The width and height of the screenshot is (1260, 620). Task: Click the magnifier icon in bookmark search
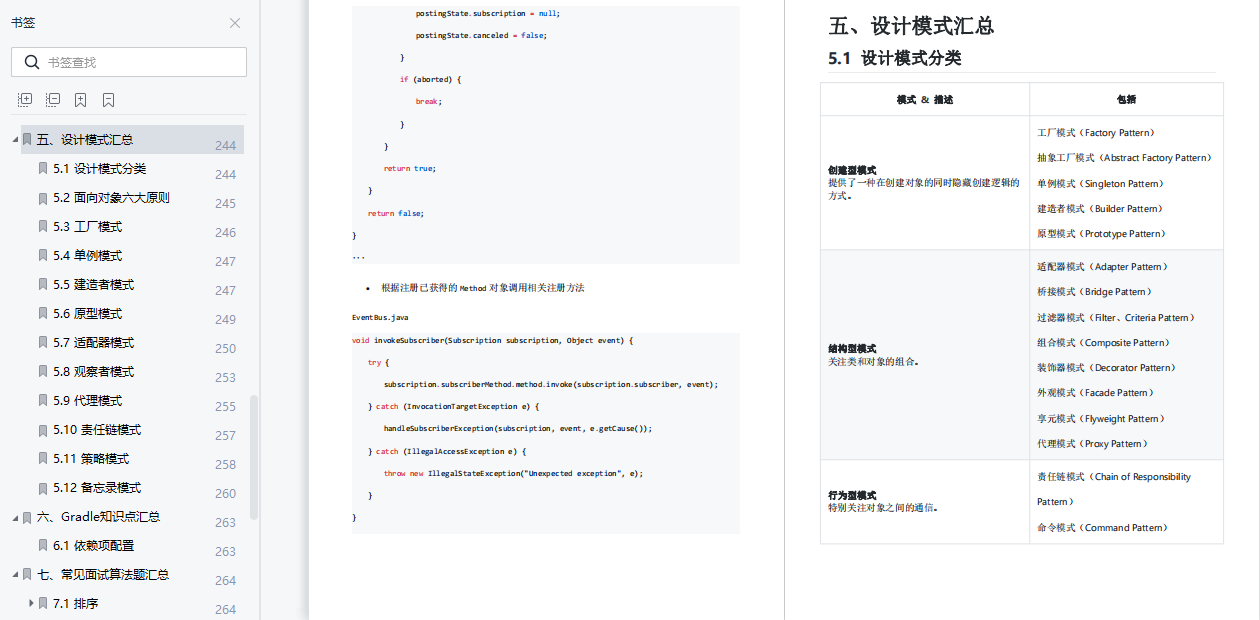click(x=31, y=62)
